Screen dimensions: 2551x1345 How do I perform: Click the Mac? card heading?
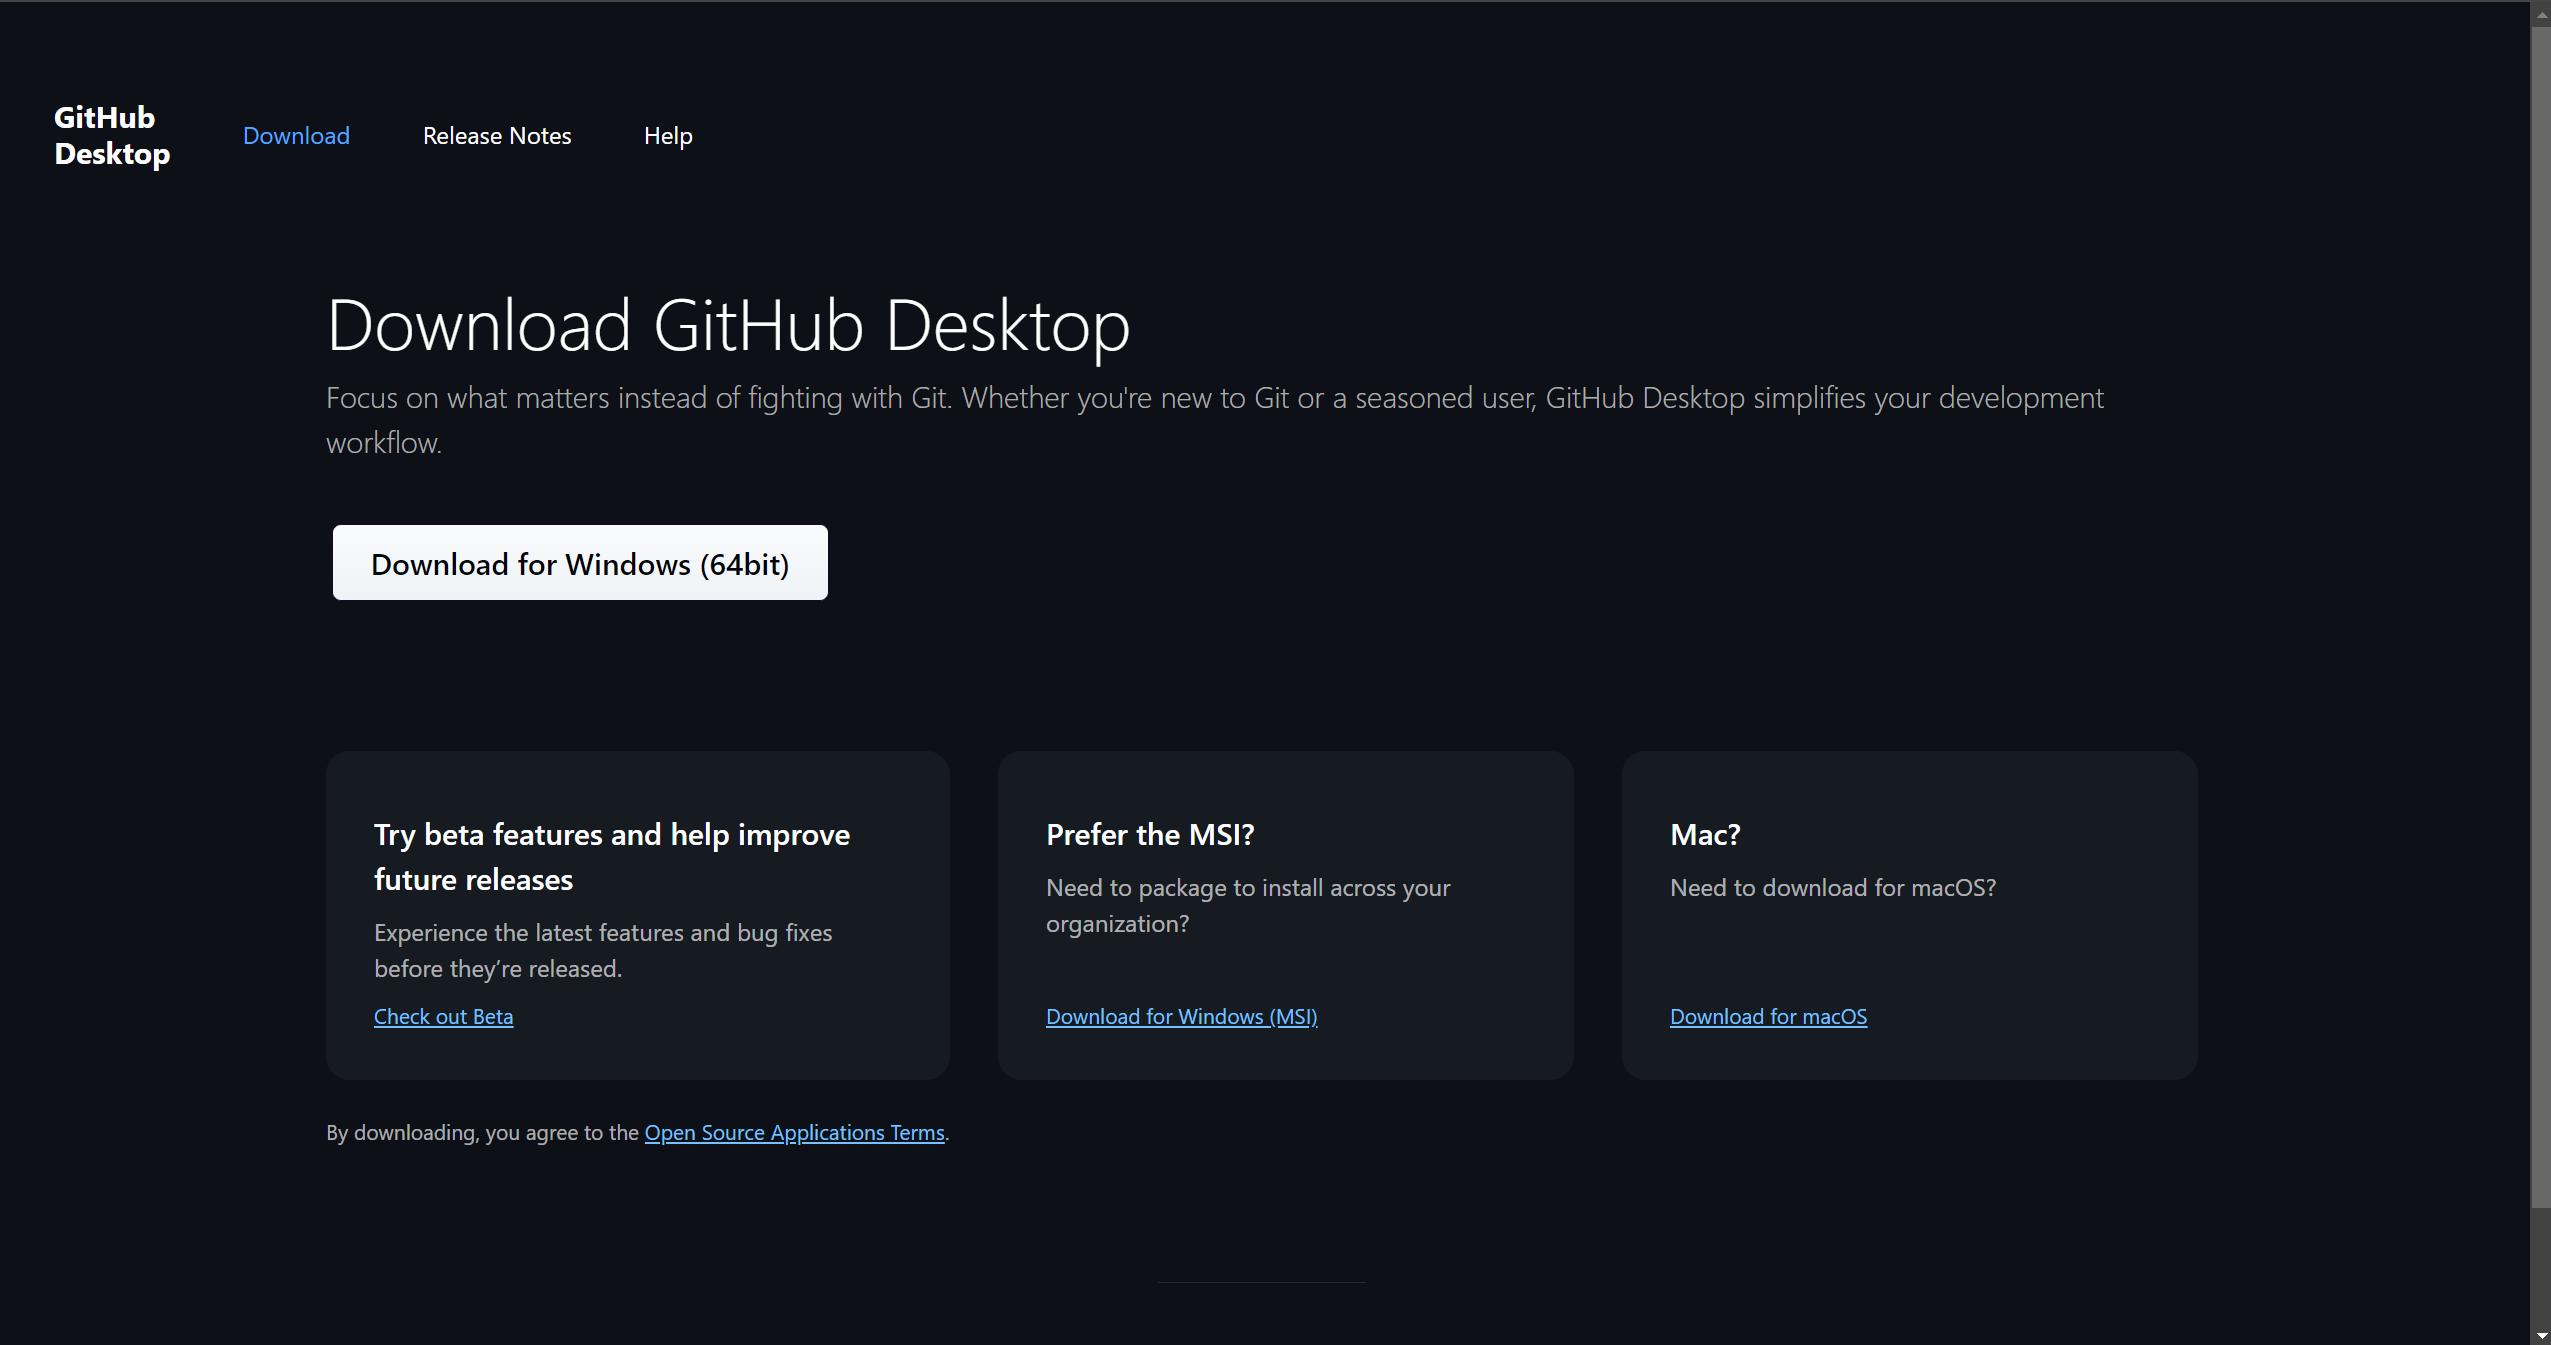coord(1705,834)
